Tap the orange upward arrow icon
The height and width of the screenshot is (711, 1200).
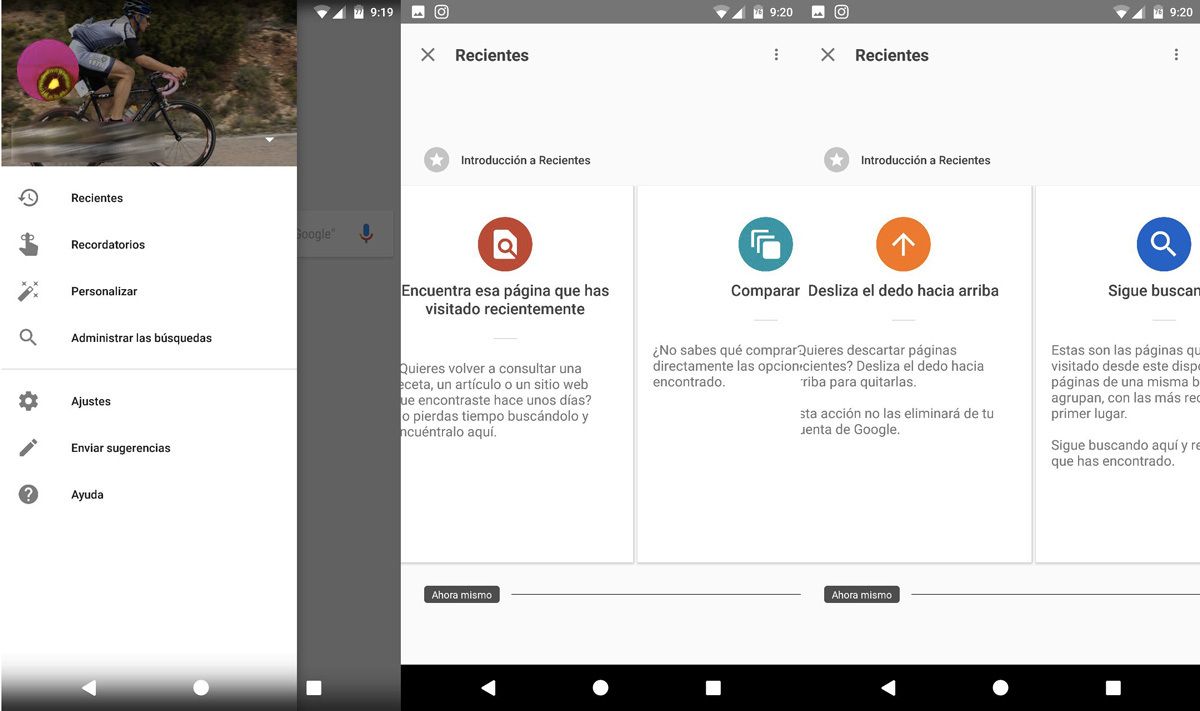pyautogui.click(x=903, y=244)
